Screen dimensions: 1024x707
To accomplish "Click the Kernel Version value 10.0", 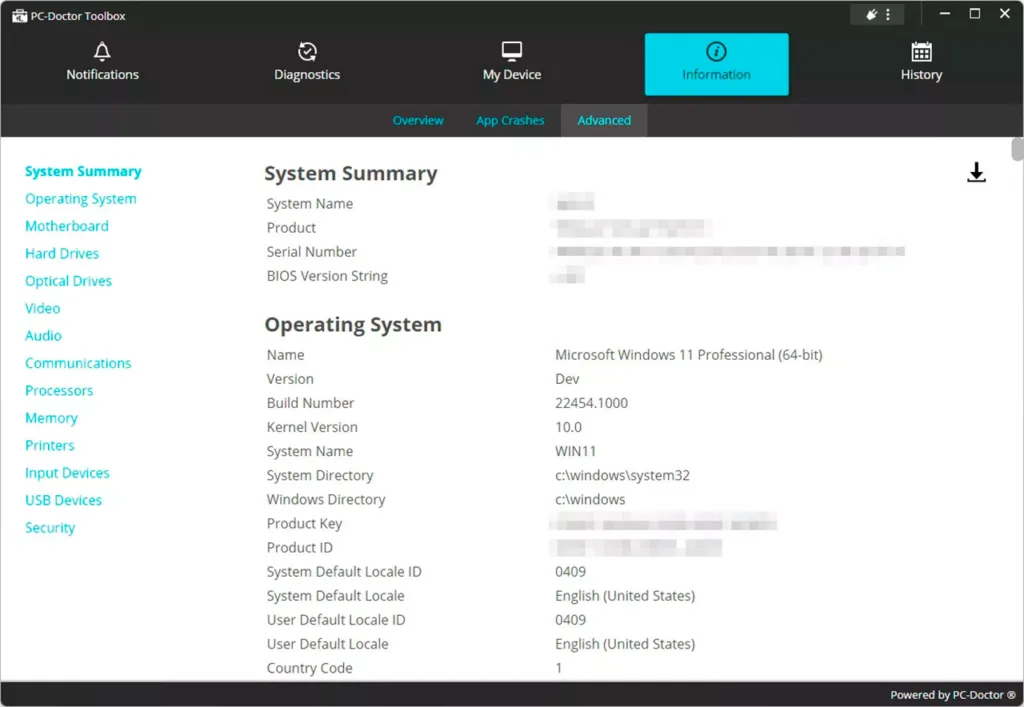I will click(x=568, y=427).
